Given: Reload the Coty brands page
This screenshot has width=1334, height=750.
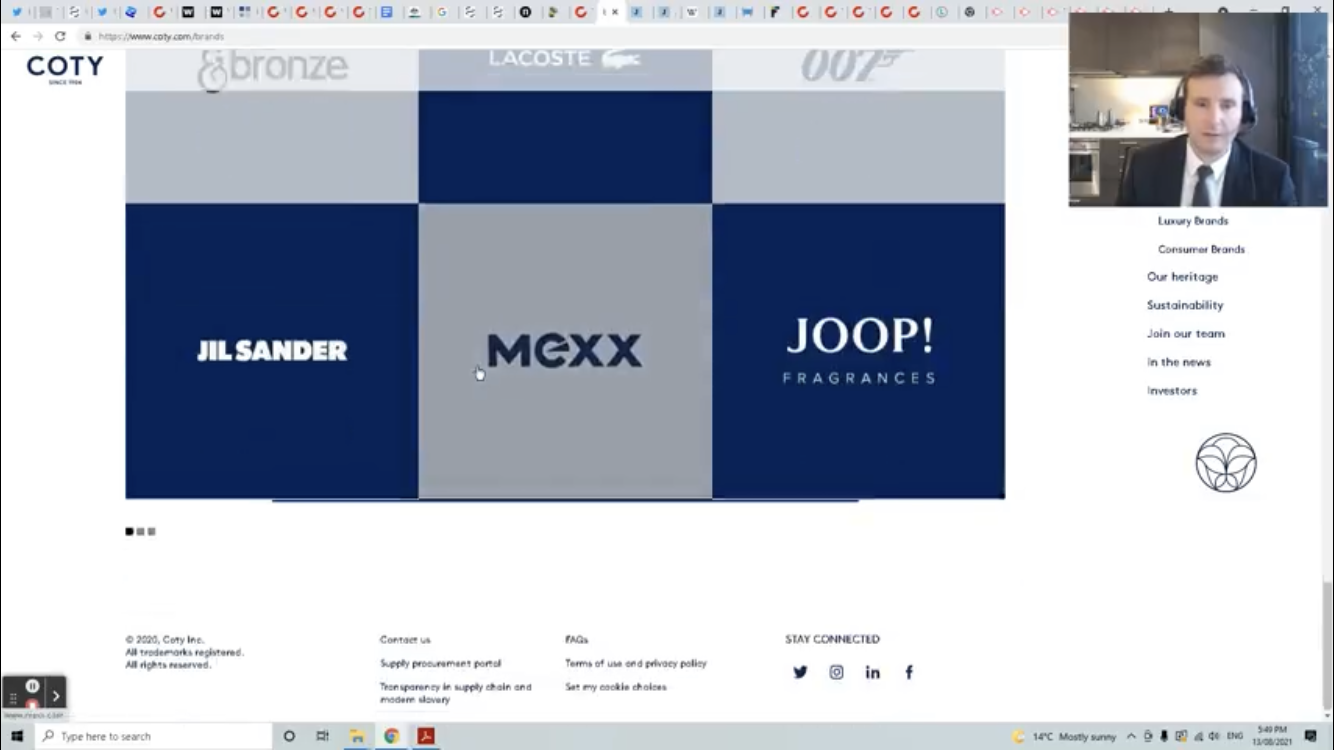Looking at the screenshot, I should tap(60, 36).
